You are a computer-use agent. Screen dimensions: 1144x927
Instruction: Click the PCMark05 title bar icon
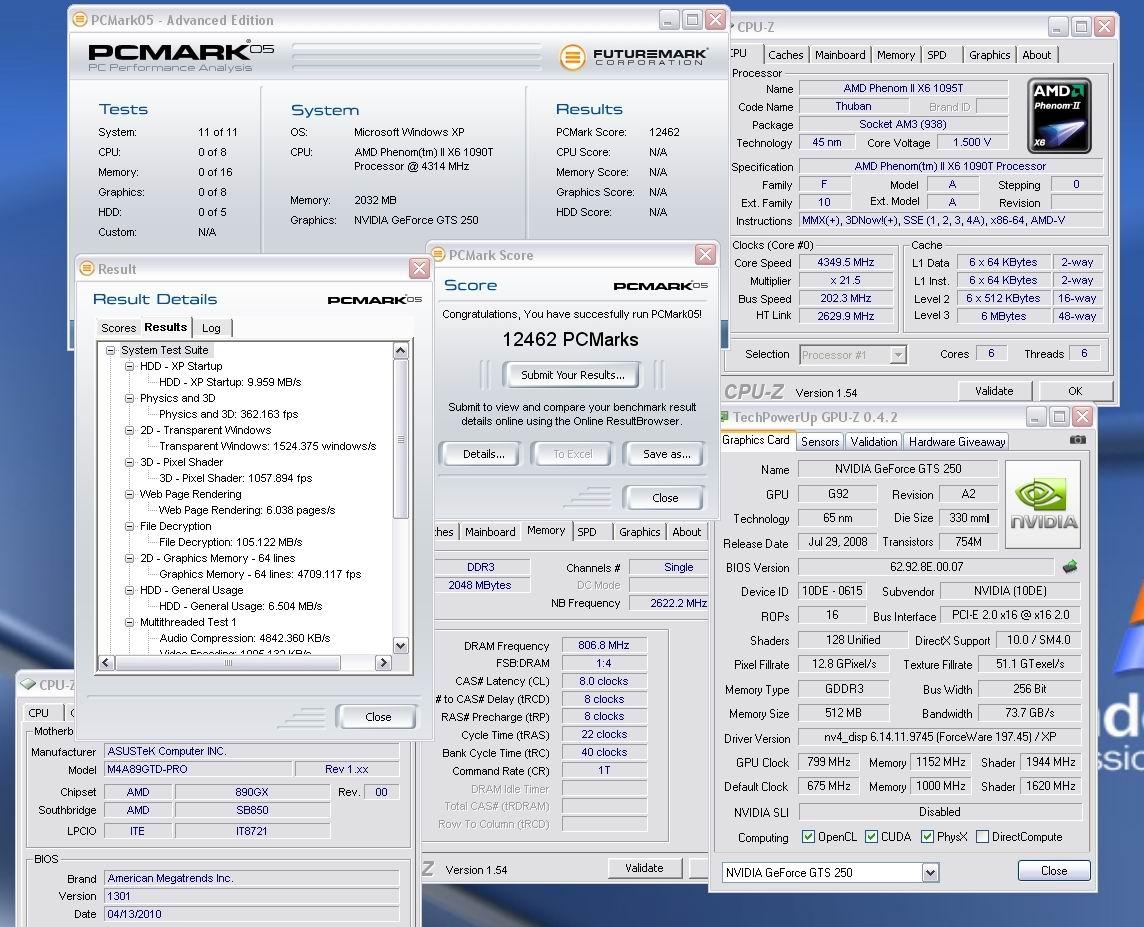[80, 20]
